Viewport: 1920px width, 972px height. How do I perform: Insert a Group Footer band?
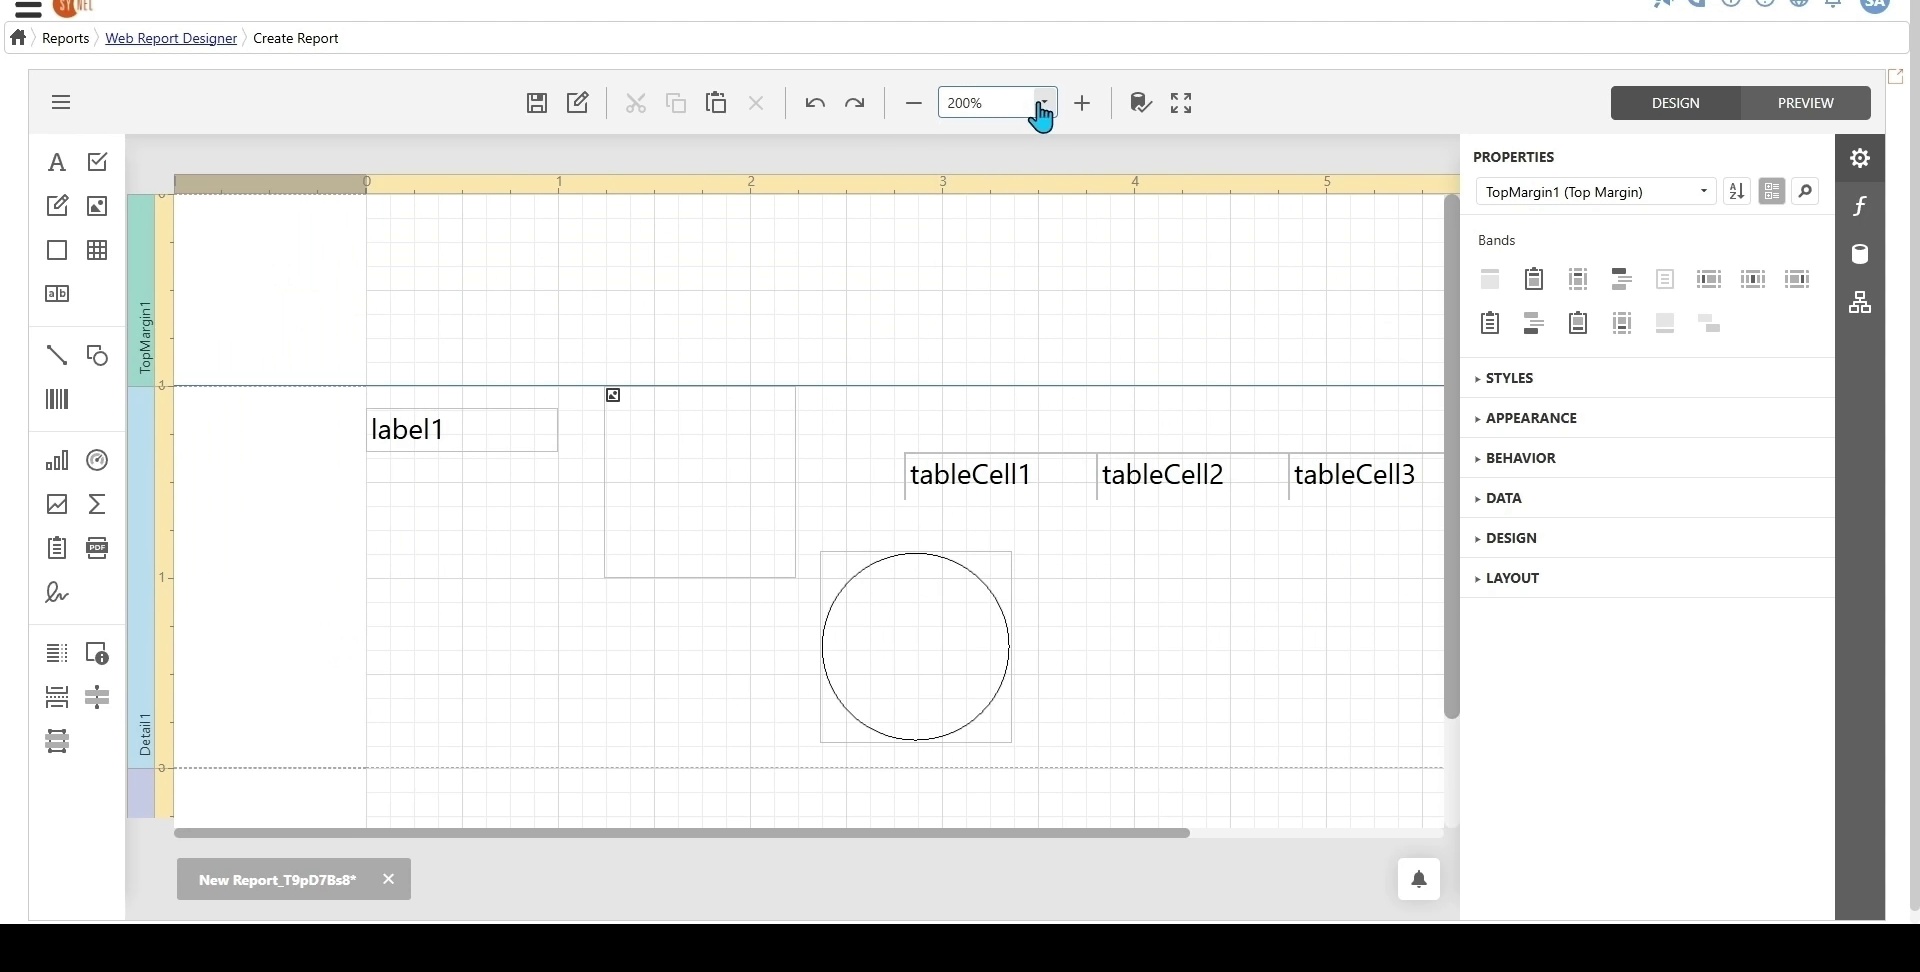pos(1534,323)
